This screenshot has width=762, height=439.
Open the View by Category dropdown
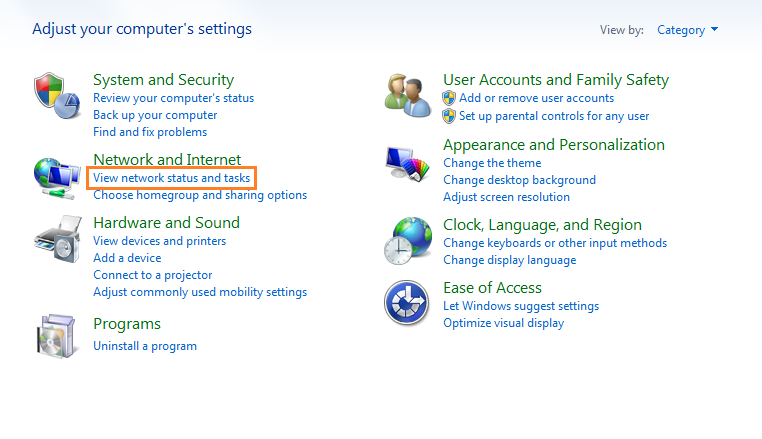tap(687, 30)
